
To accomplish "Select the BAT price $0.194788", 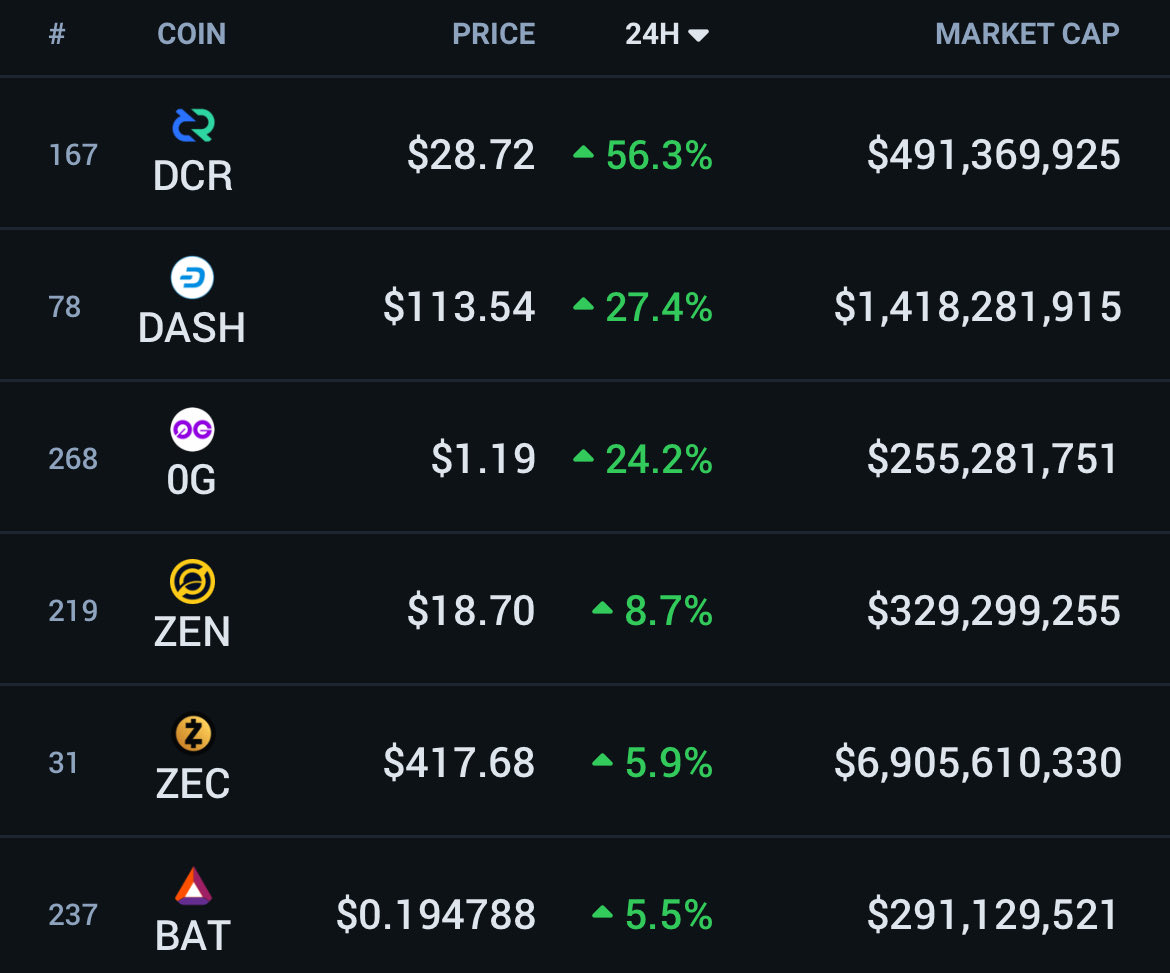I will click(436, 915).
